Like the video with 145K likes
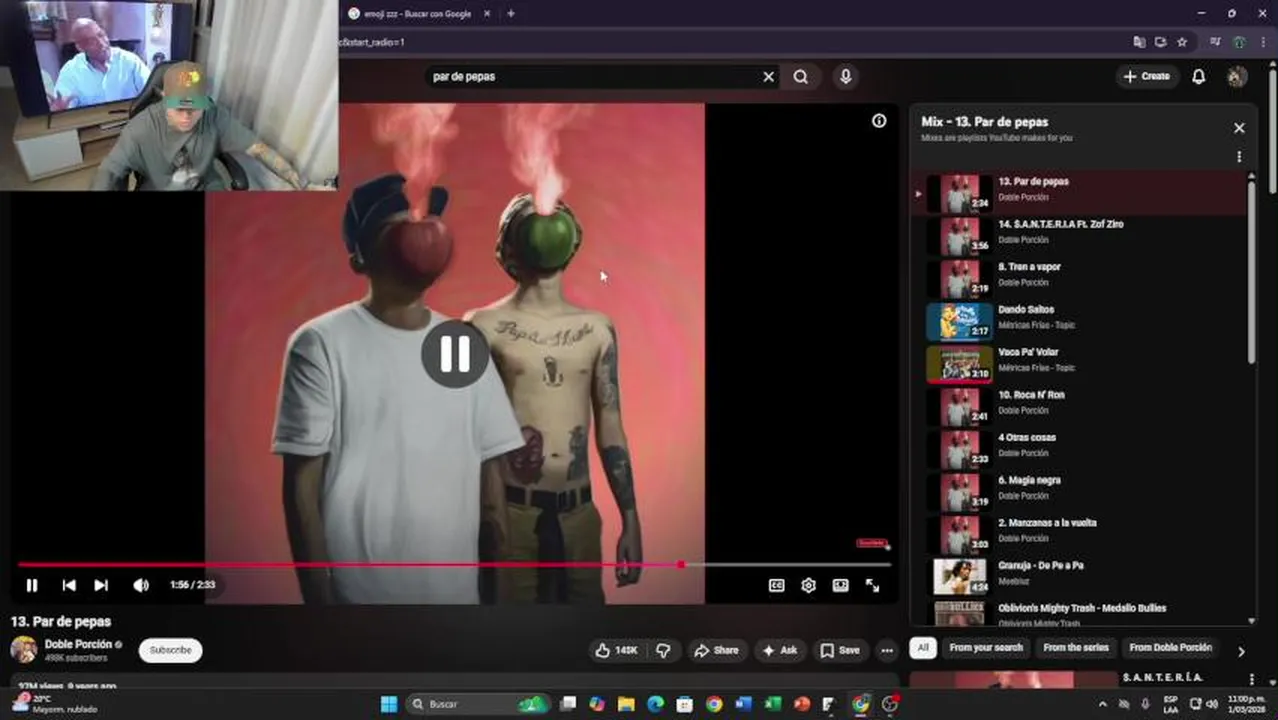Image resolution: width=1278 pixels, height=720 pixels. tap(616, 650)
